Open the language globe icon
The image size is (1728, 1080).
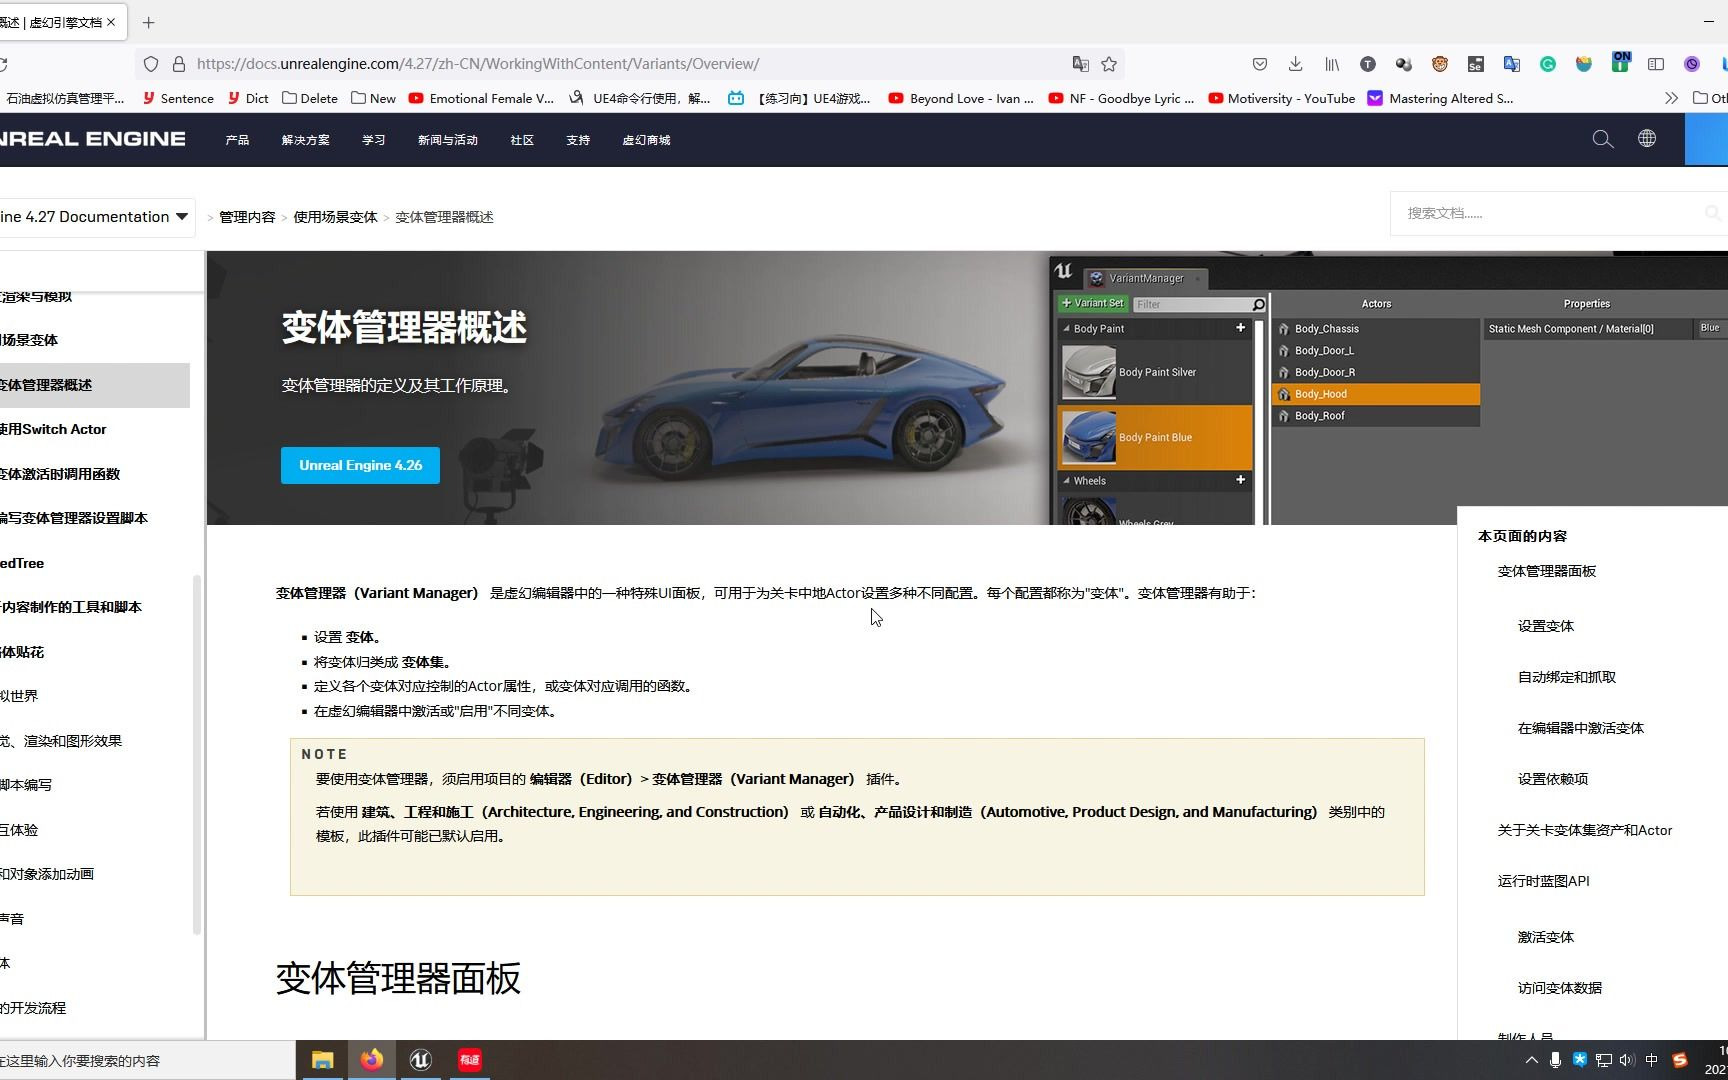1647,139
